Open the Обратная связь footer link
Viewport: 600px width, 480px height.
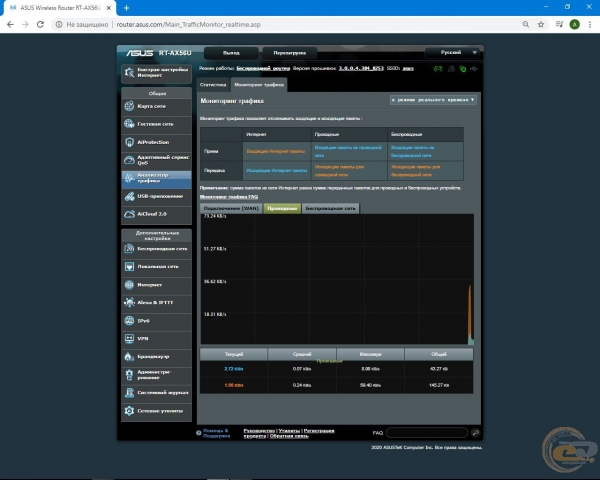[x=289, y=436]
